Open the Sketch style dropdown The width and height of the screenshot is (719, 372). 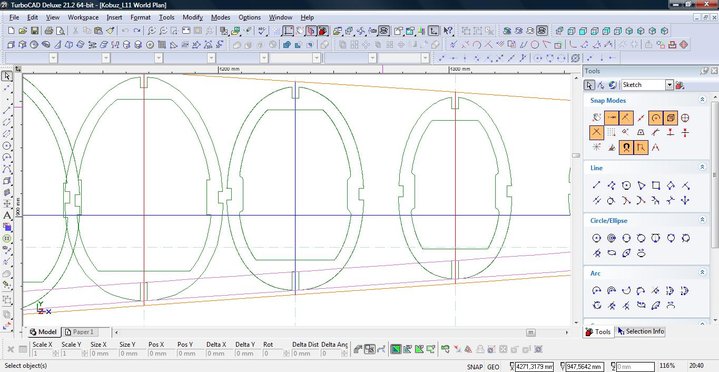pyautogui.click(x=647, y=85)
